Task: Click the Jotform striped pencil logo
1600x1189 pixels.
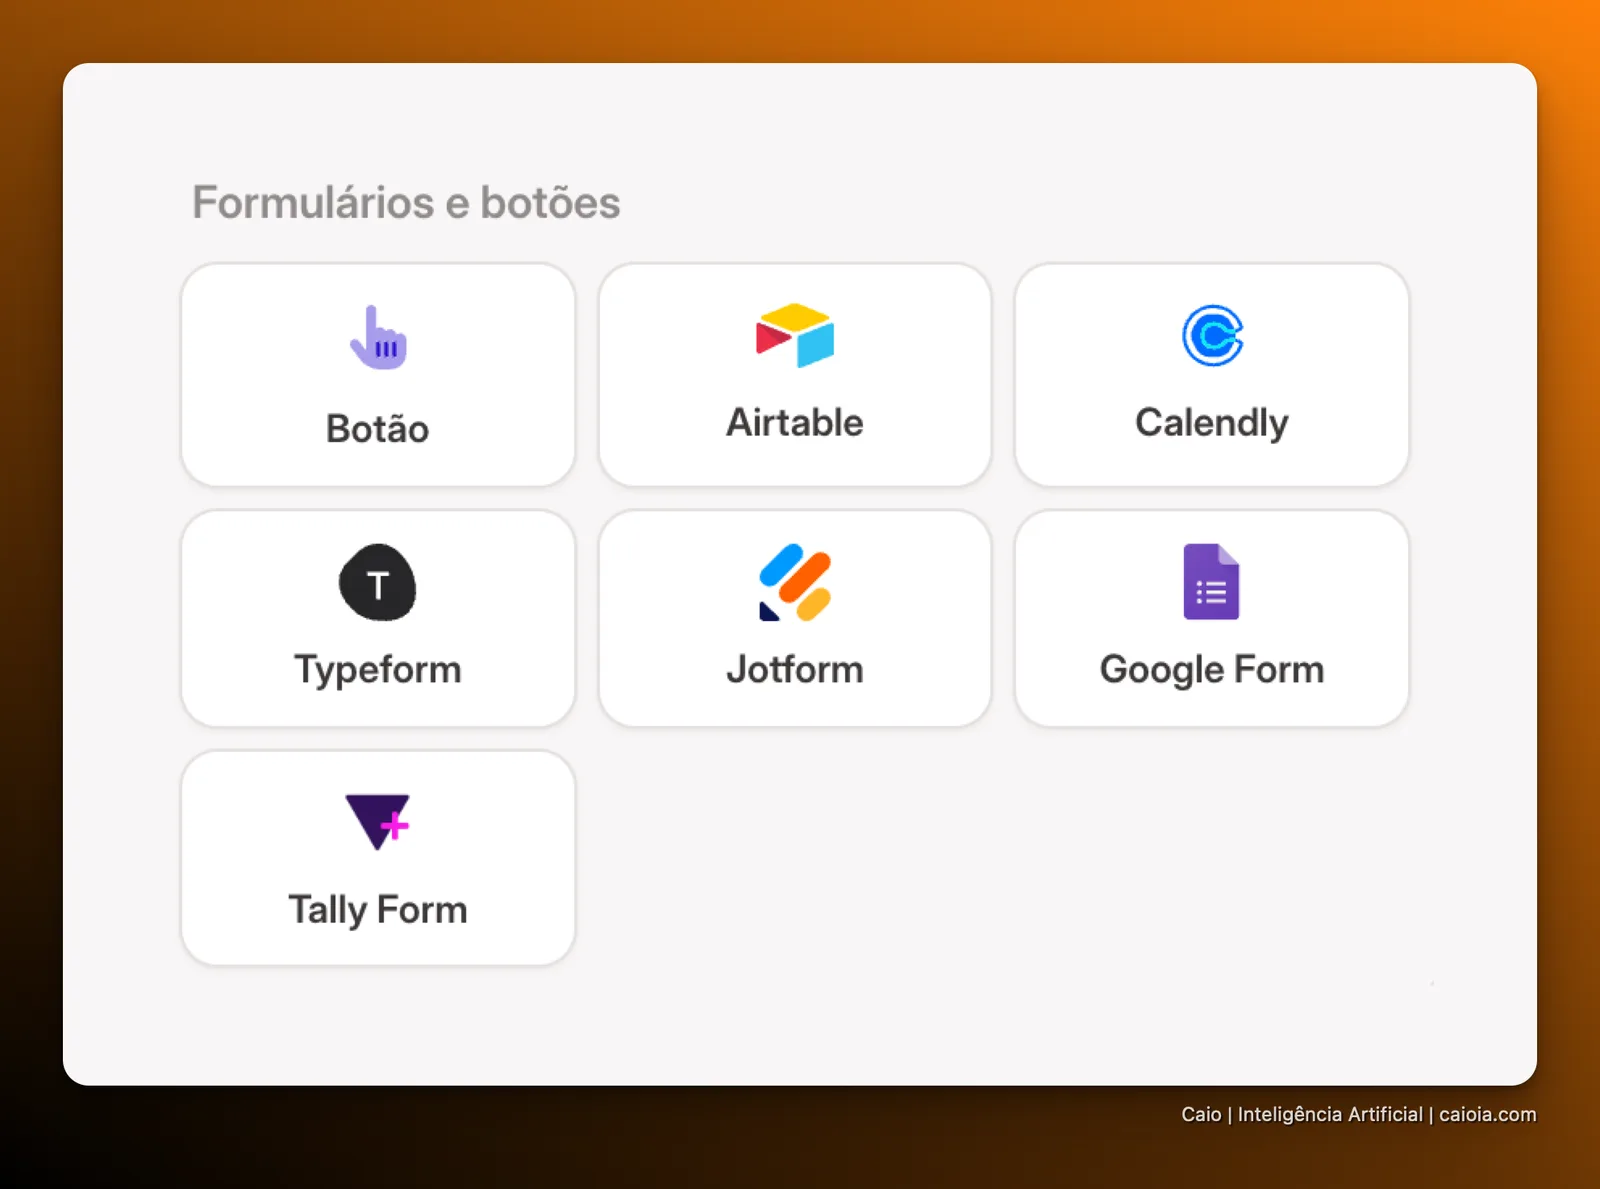Action: point(795,582)
